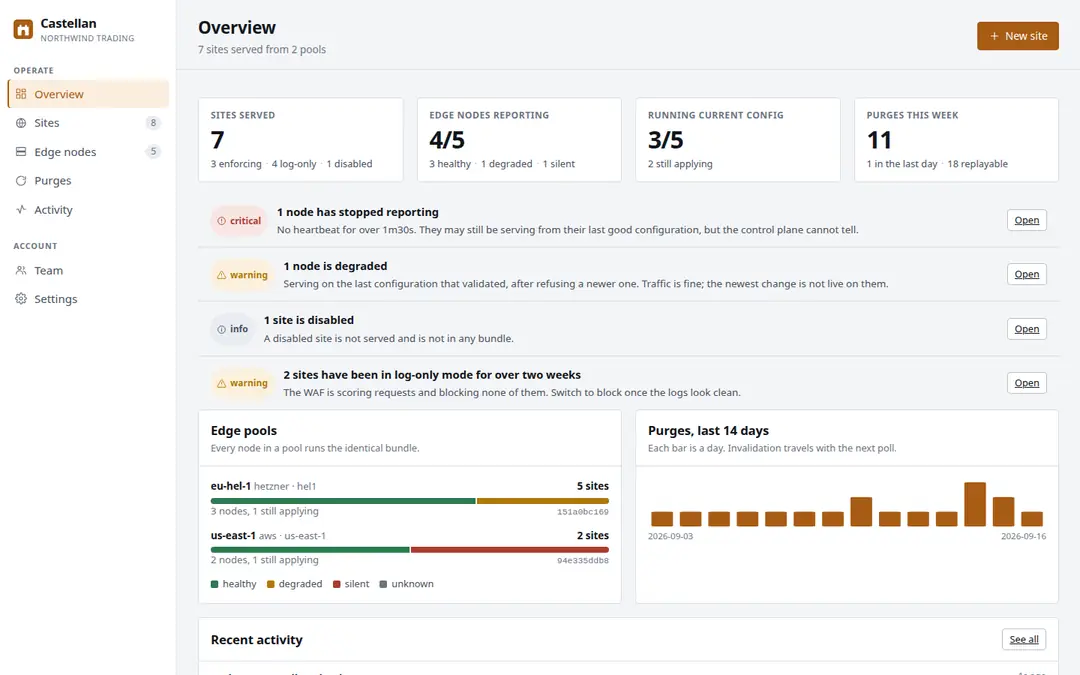
Task: Open the disabled site alert
Action: pos(1026,329)
